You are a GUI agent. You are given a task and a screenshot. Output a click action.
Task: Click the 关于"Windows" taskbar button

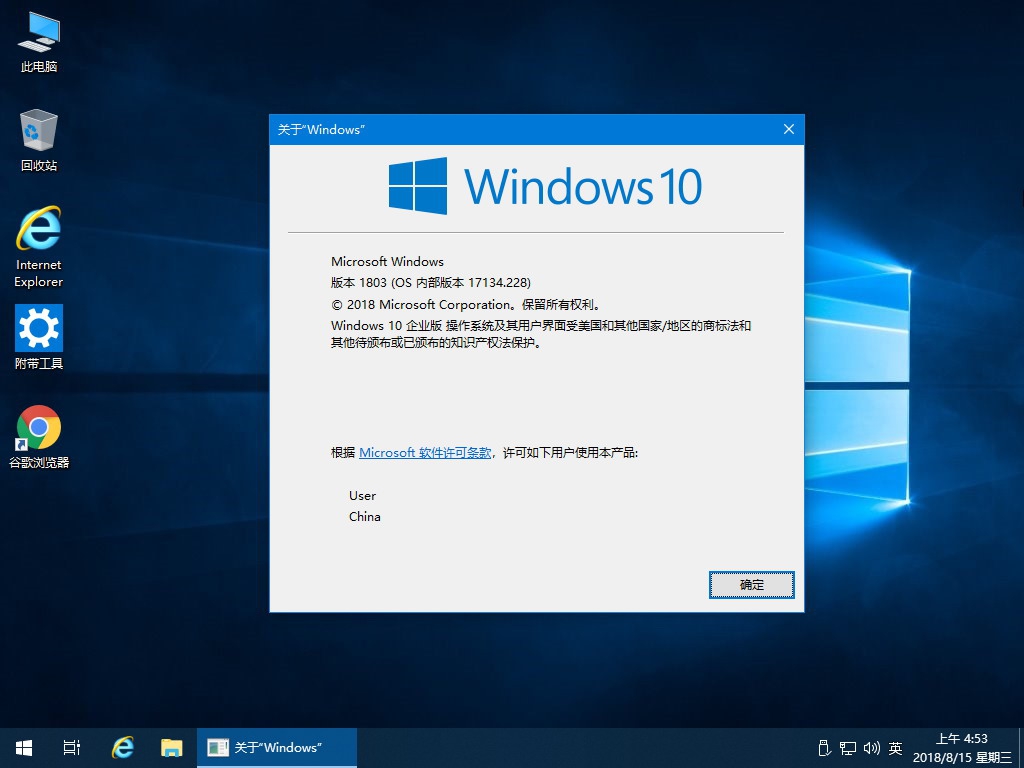[277, 748]
